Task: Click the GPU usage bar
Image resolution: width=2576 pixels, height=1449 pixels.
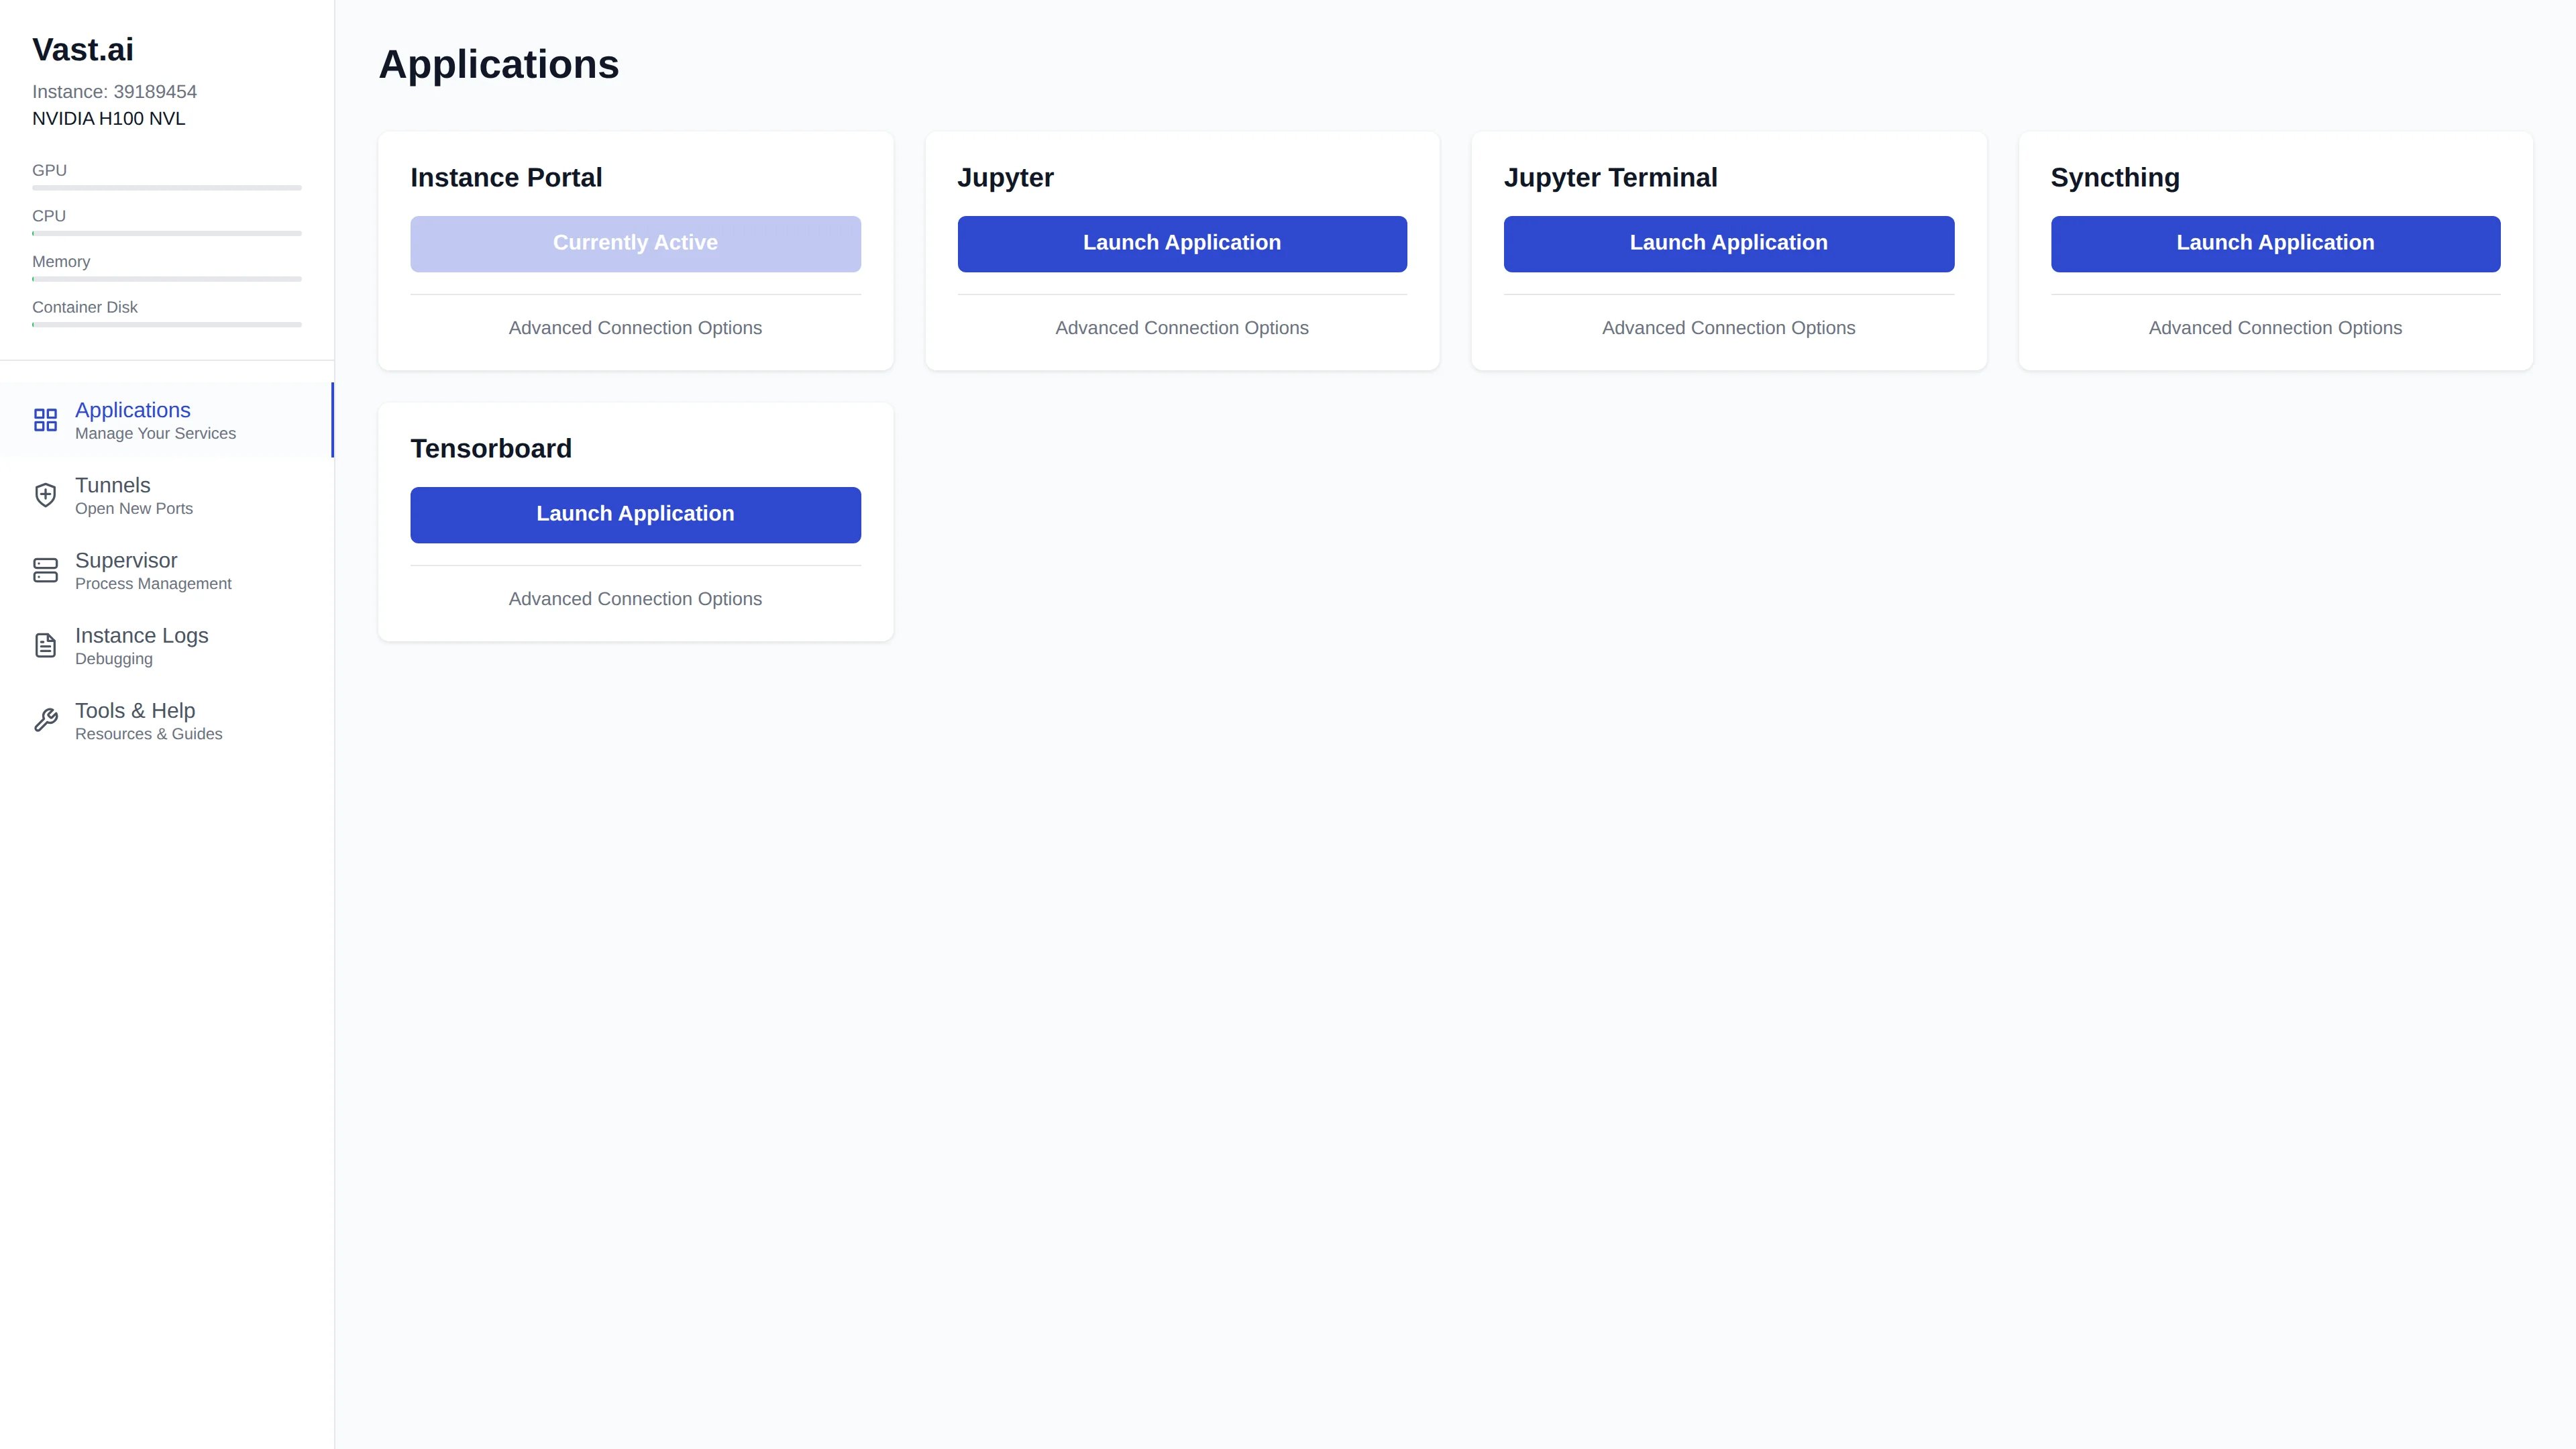Action: pos(166,188)
